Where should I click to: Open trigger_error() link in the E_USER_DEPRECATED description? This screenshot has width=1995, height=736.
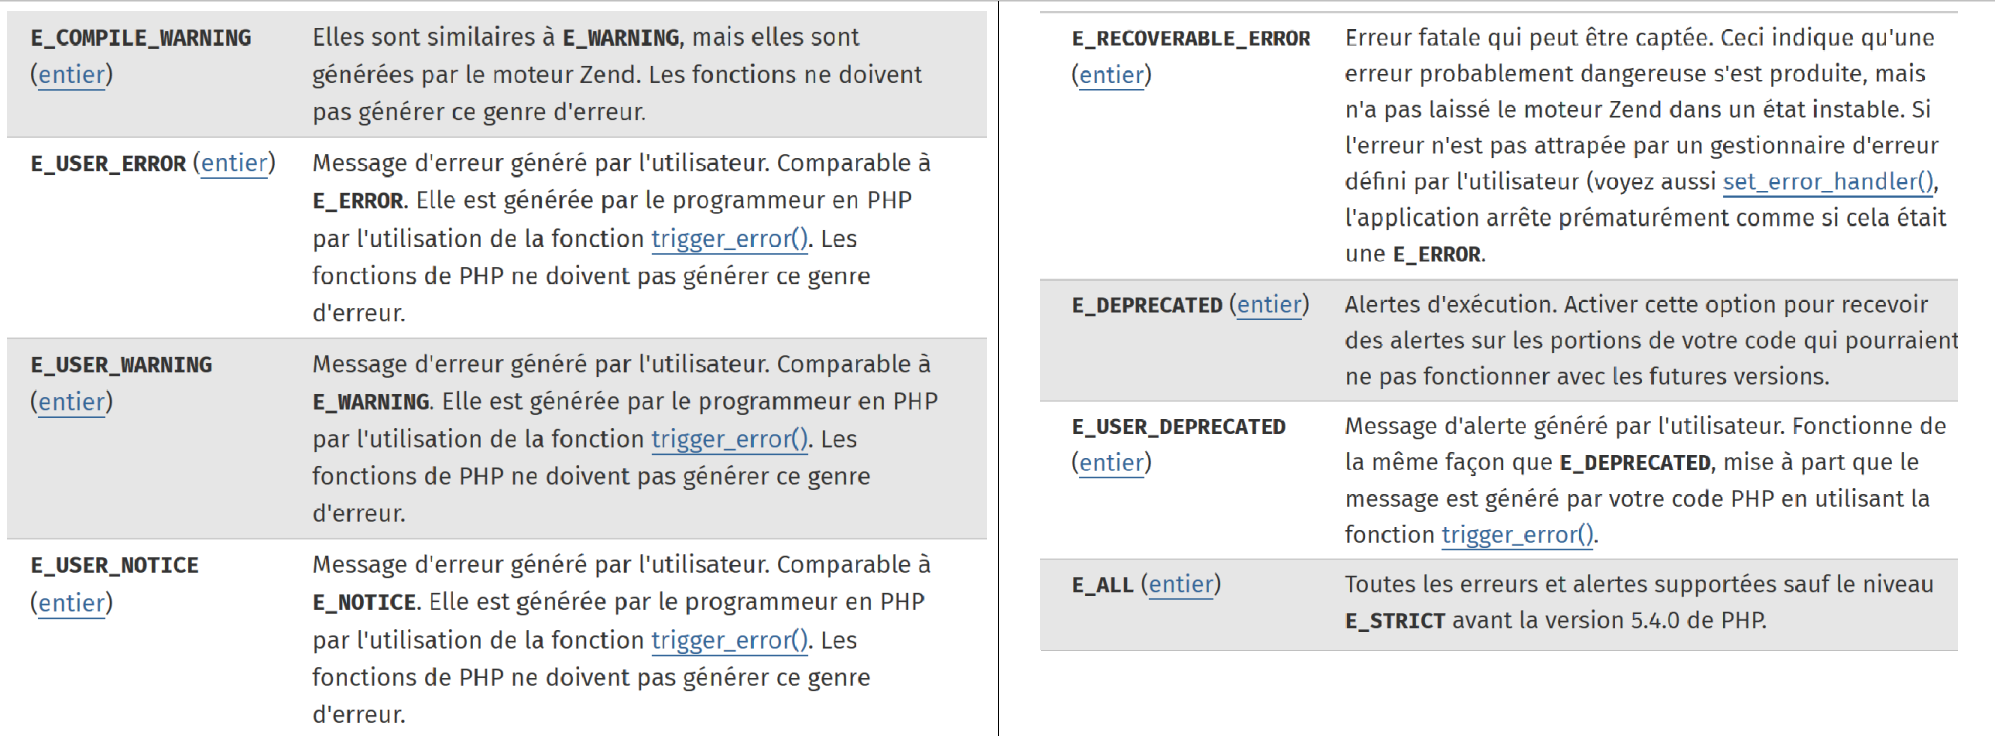[1517, 535]
